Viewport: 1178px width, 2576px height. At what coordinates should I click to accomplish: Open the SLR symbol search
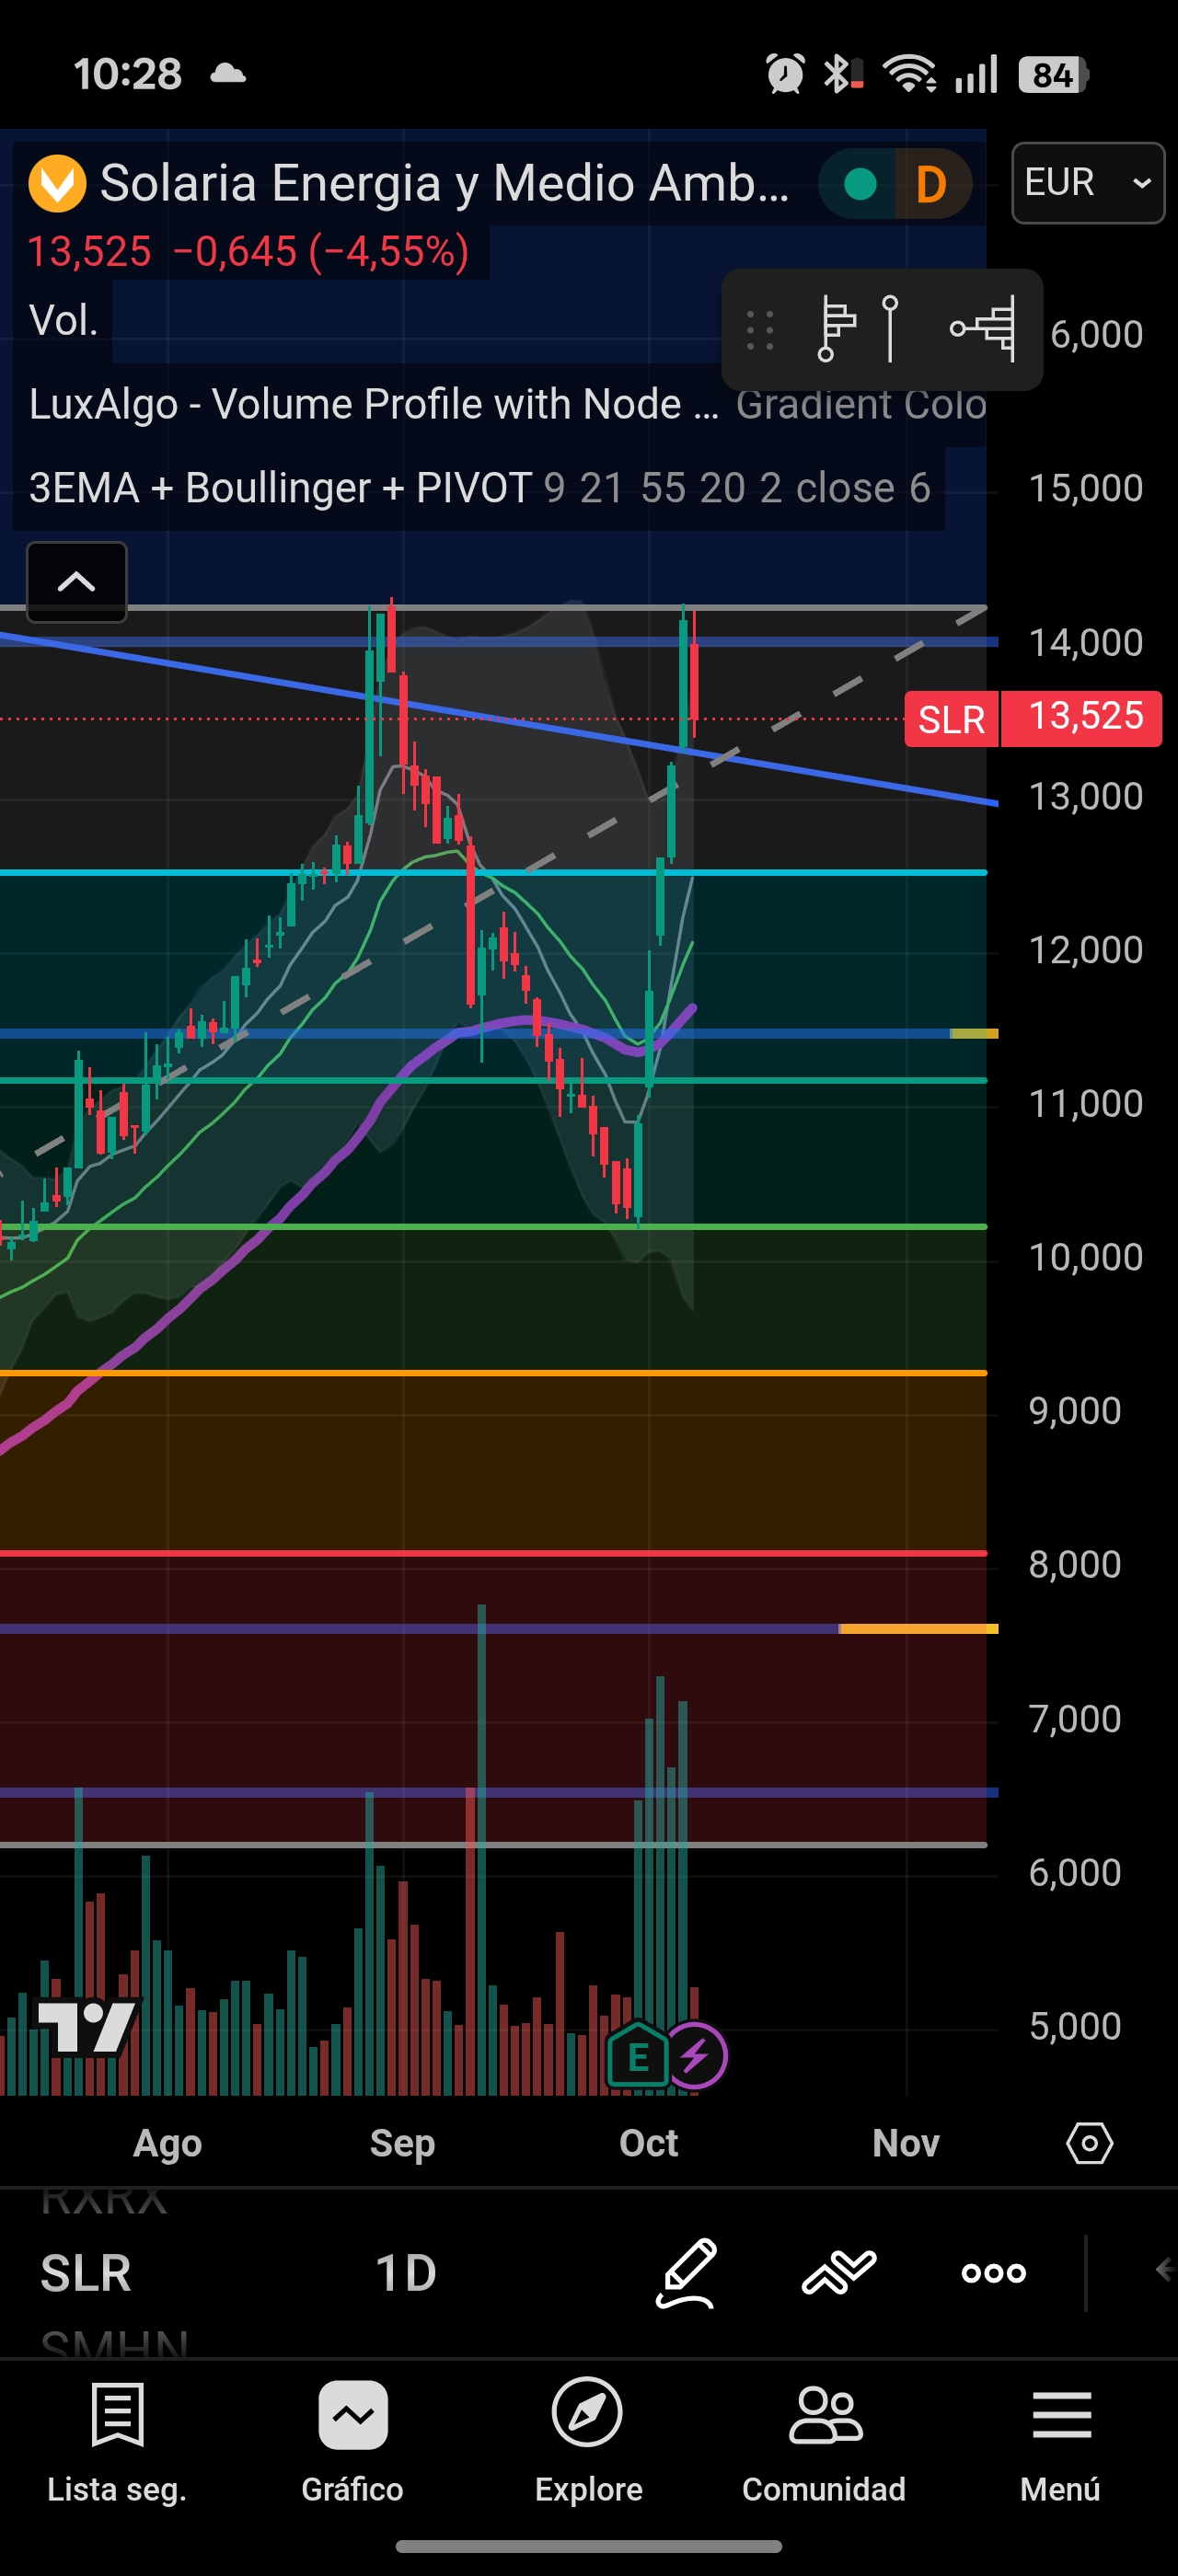click(86, 2273)
